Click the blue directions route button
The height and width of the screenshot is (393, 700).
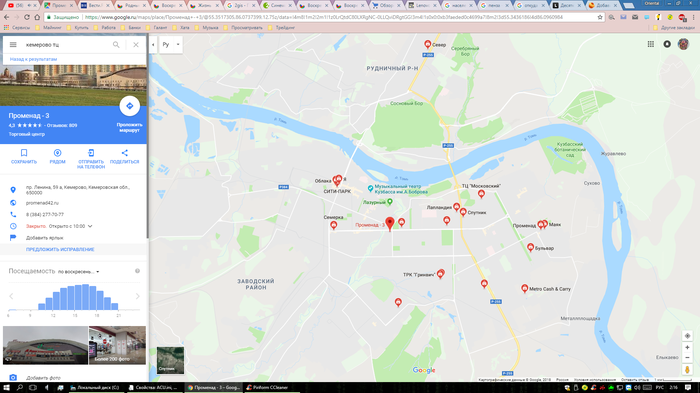(129, 106)
